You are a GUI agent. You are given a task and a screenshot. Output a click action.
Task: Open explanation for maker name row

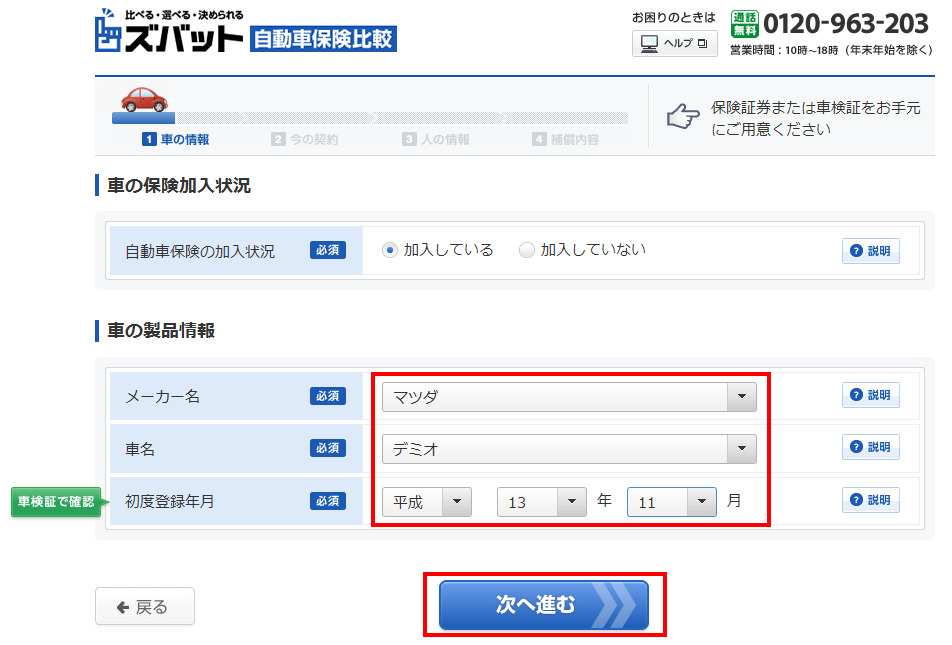[869, 395]
